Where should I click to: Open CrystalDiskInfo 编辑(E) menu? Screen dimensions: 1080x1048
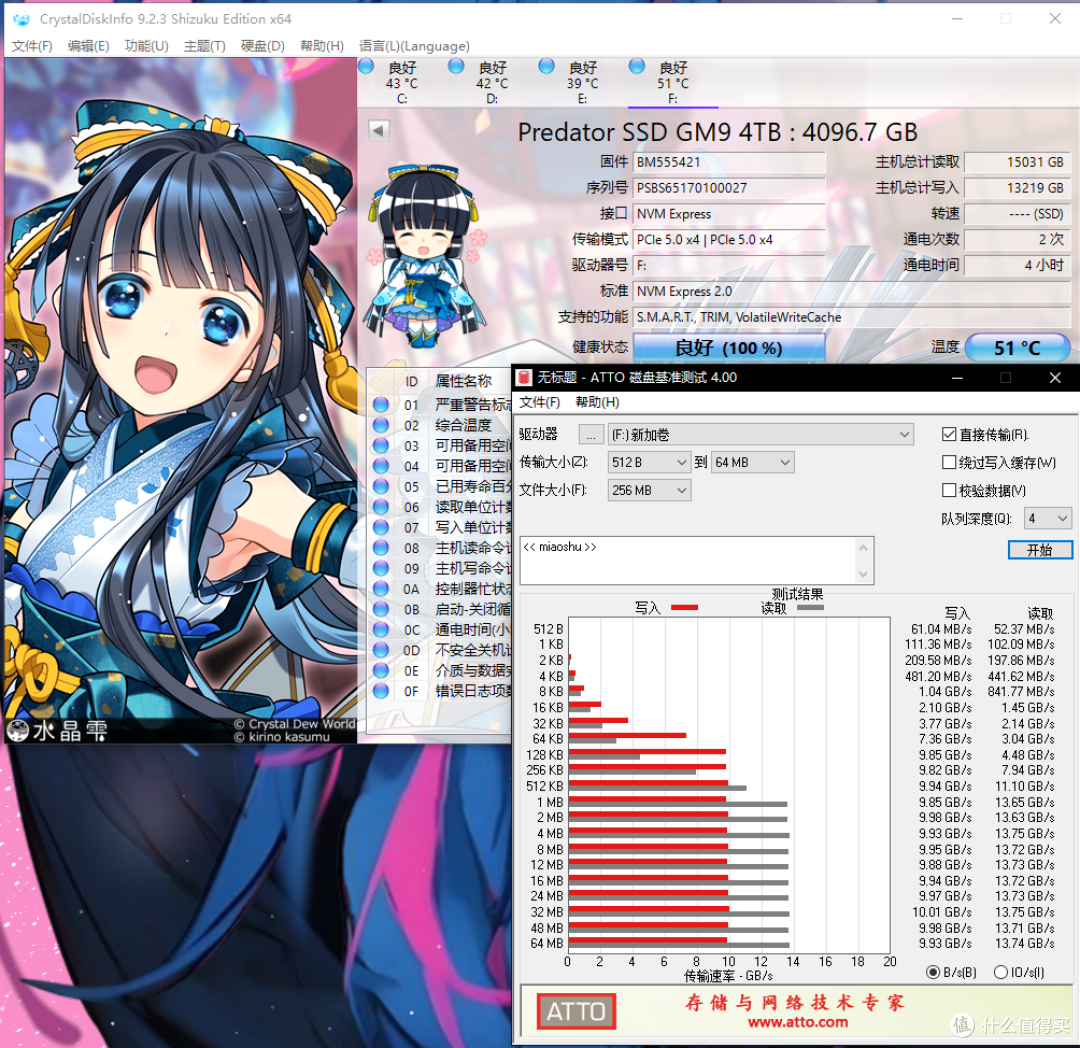pos(88,46)
